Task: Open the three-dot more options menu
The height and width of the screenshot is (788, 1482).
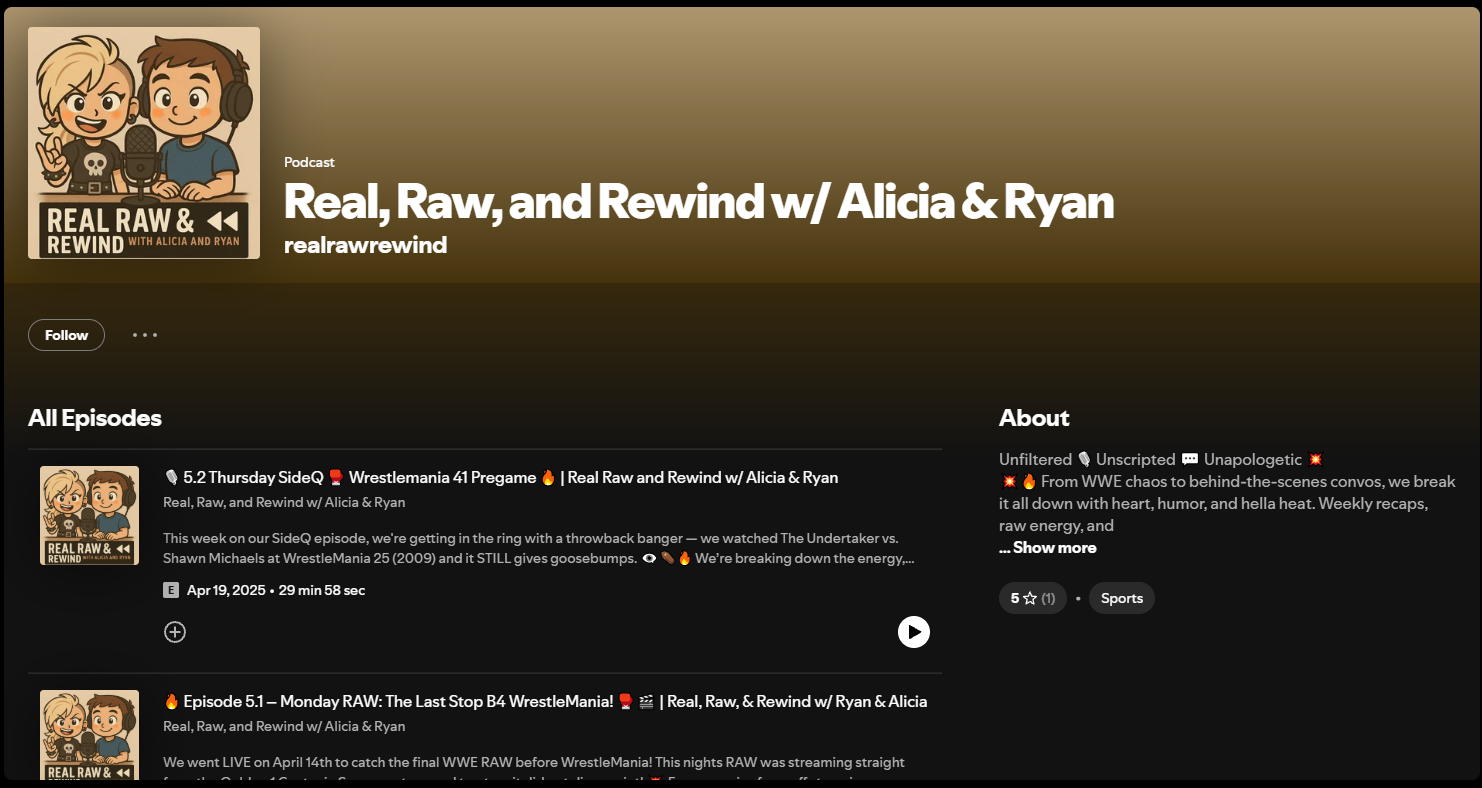Action: (x=145, y=335)
